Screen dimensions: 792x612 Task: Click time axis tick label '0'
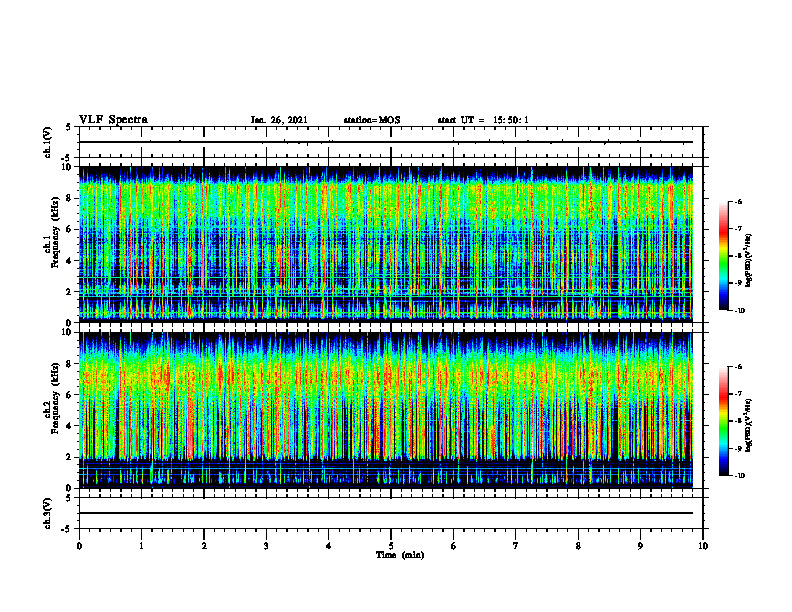tap(79, 546)
